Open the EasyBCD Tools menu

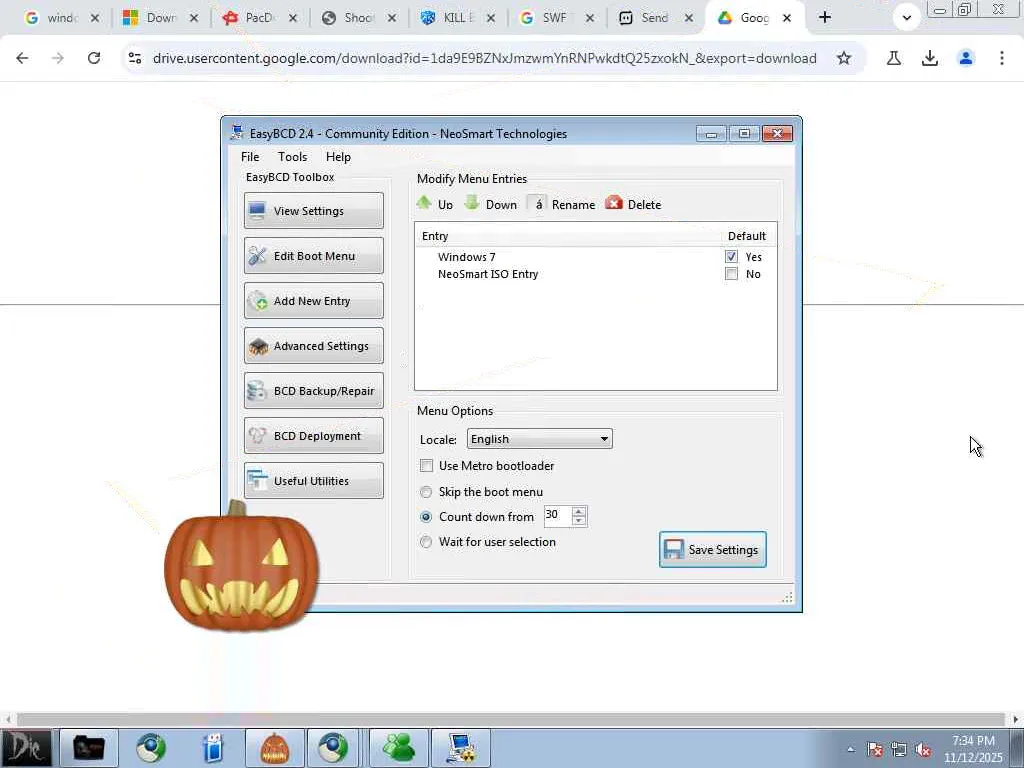click(292, 157)
